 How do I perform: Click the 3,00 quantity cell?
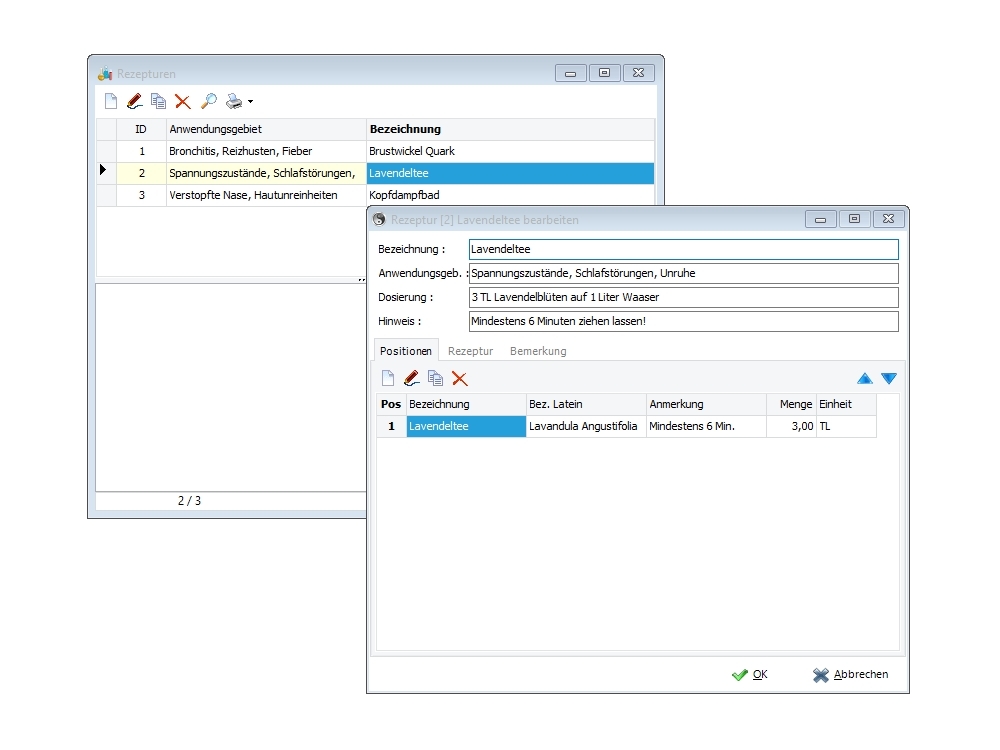[x=791, y=427]
